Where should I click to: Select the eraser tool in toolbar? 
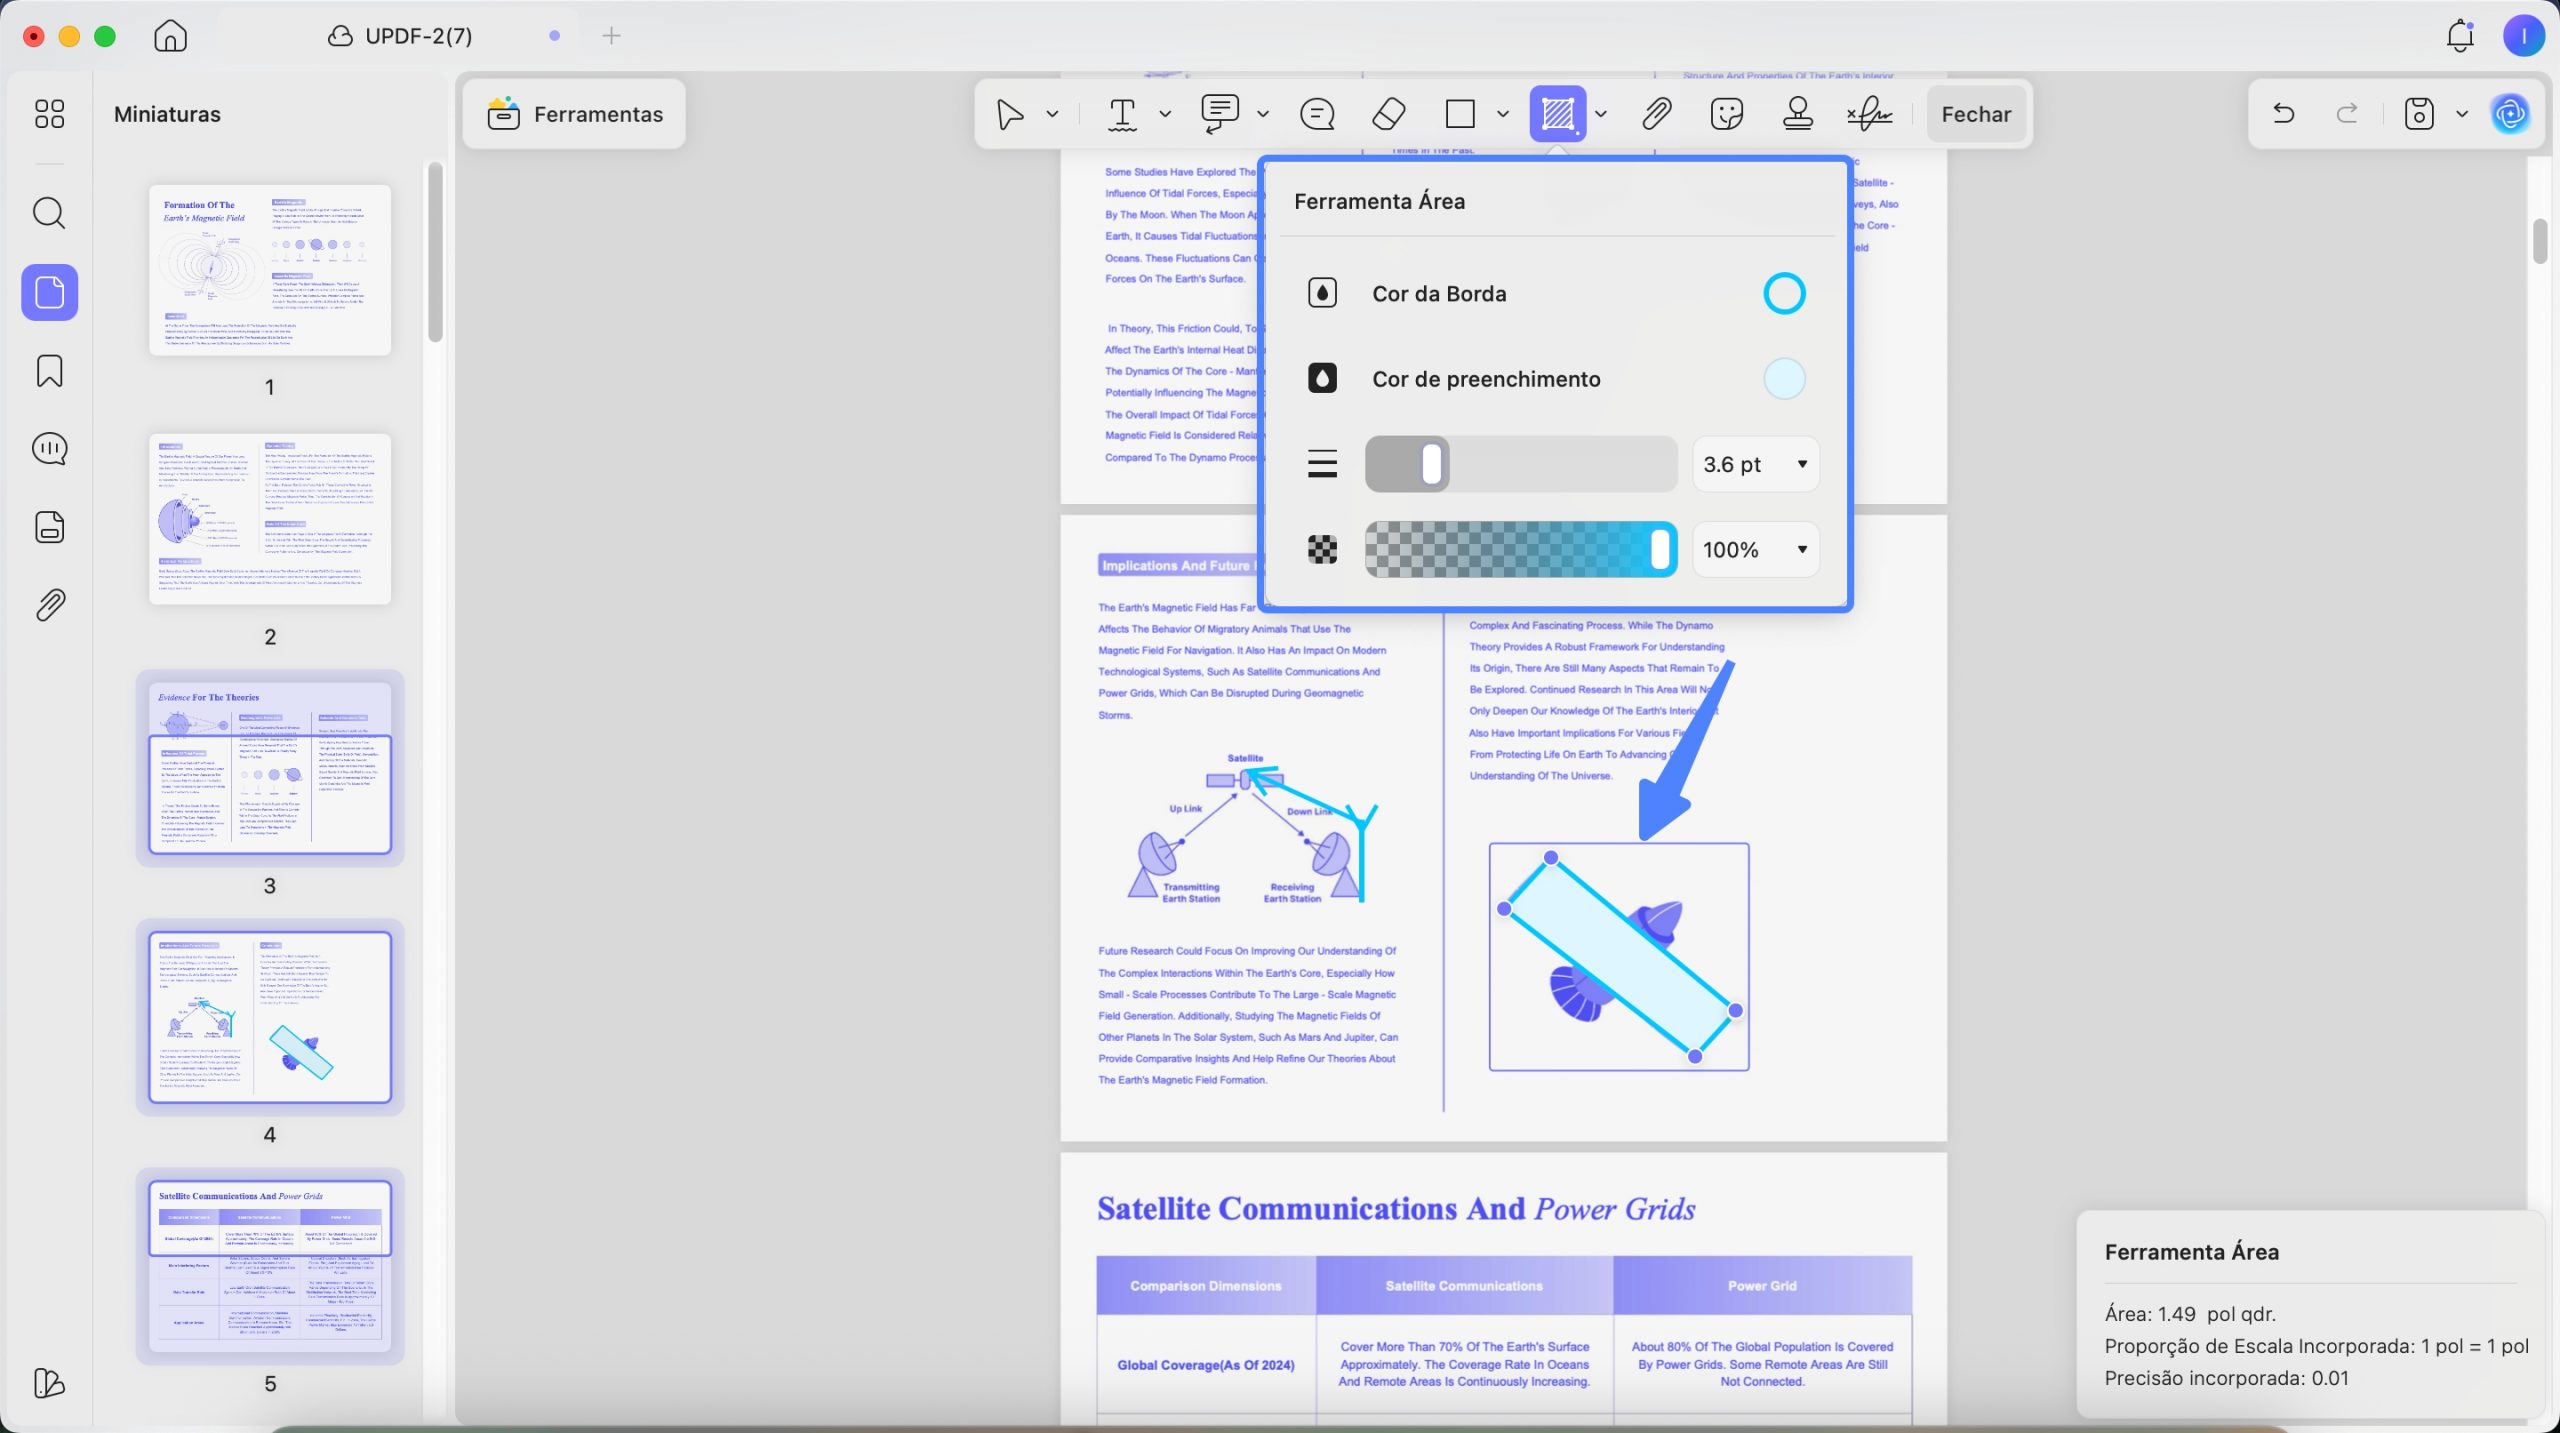click(x=1388, y=114)
